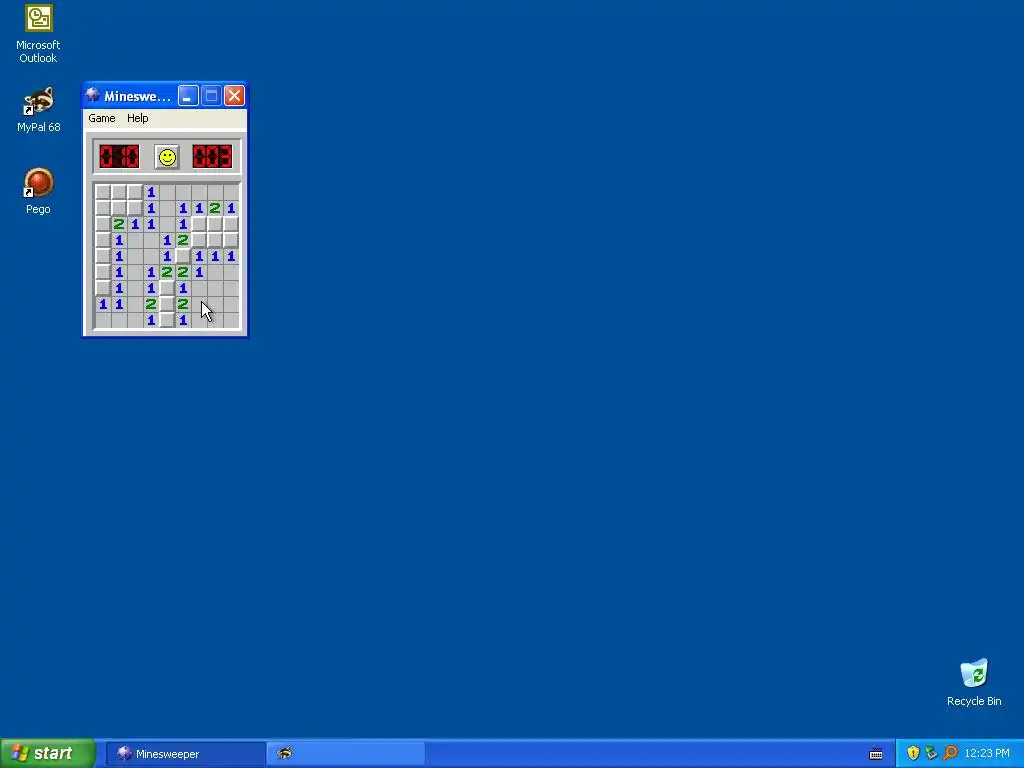Screen dimensions: 1024x768
Task: Close the Minesweeper window
Action: click(234, 96)
